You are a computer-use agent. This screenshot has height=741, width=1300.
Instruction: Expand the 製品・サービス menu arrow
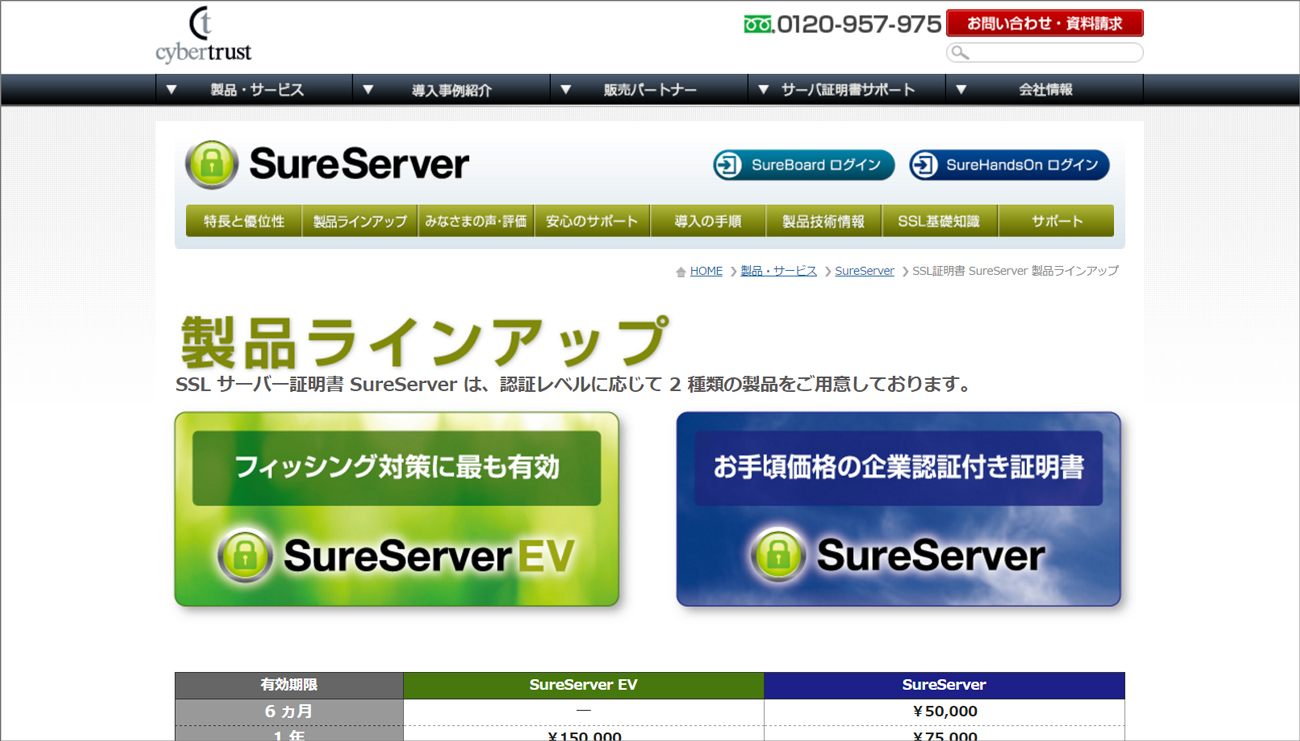pyautogui.click(x=171, y=90)
